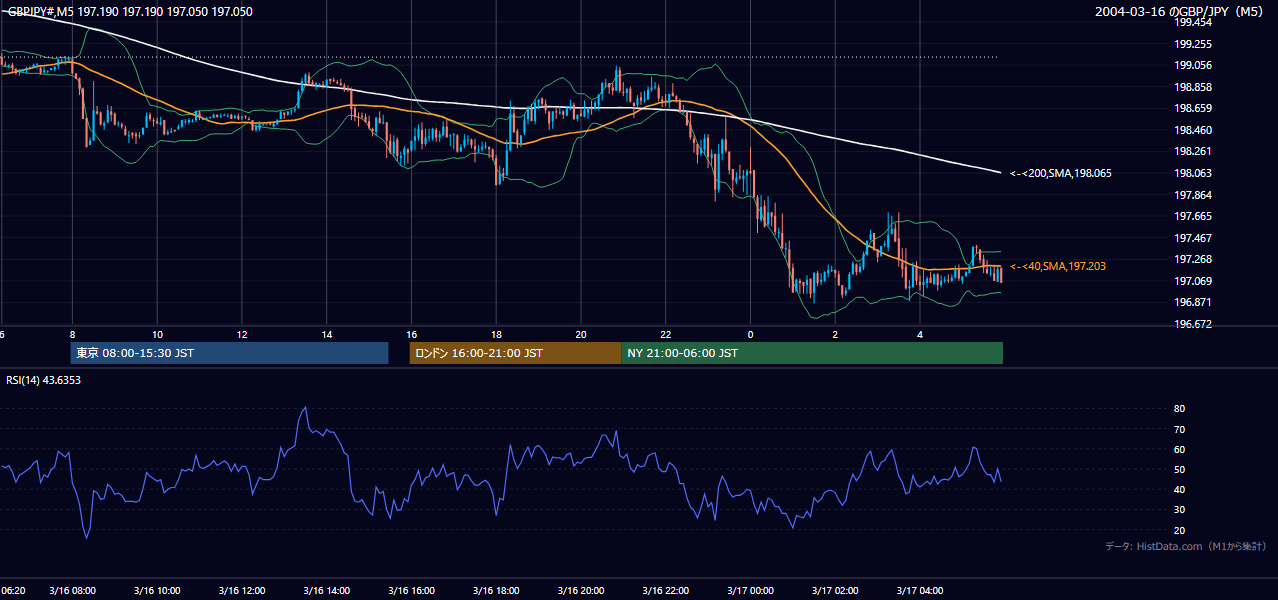Click the NY 21:00-06:00 JST session bar
Image resolution: width=1278 pixels, height=600 pixels.
pos(812,353)
